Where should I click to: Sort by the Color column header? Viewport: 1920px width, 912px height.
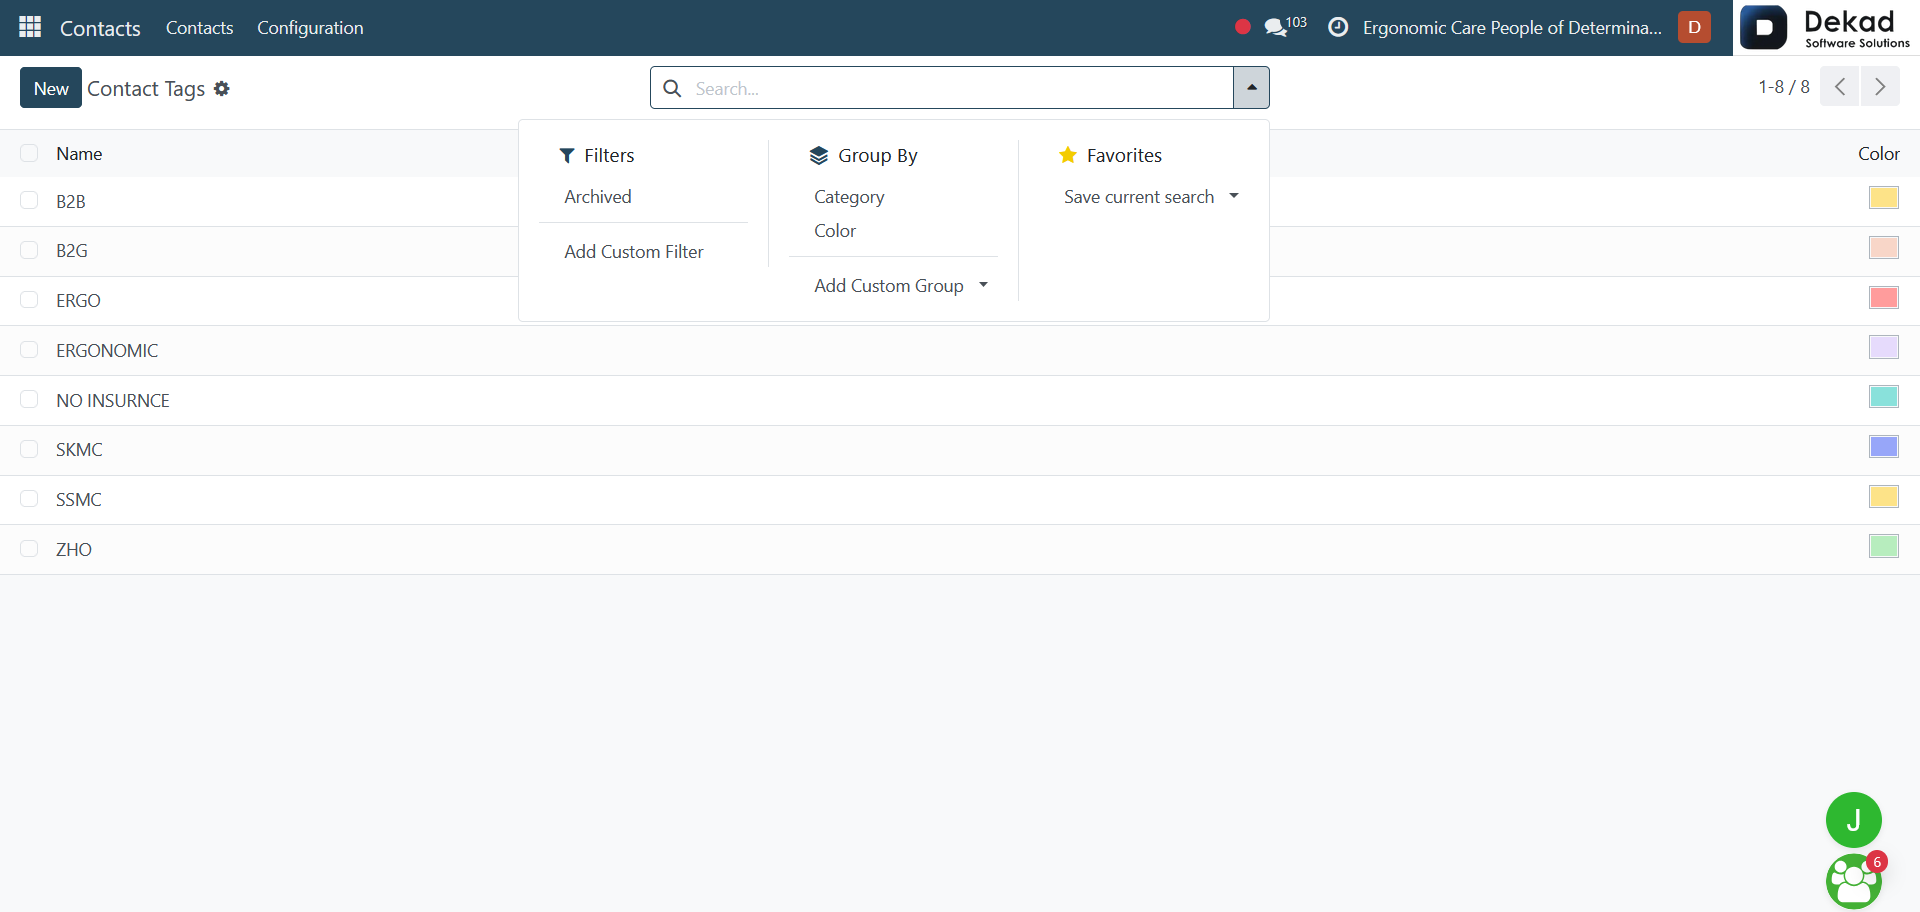tap(1878, 154)
